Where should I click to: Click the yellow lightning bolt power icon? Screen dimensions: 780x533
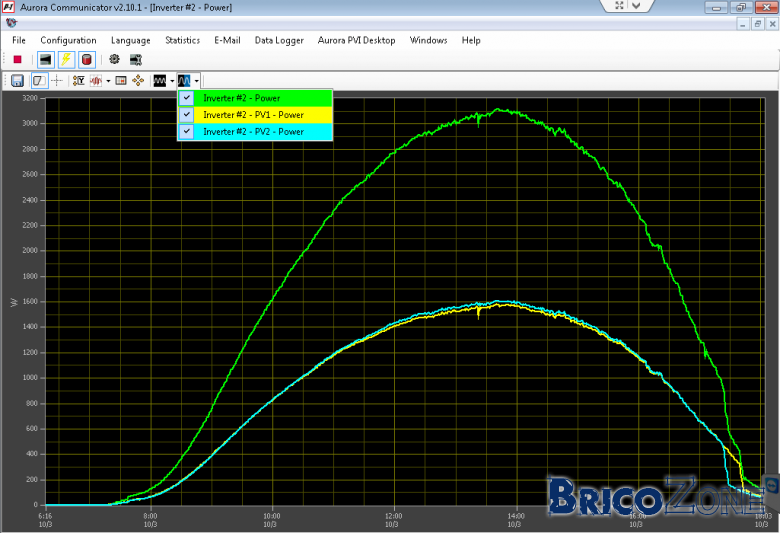[66, 60]
